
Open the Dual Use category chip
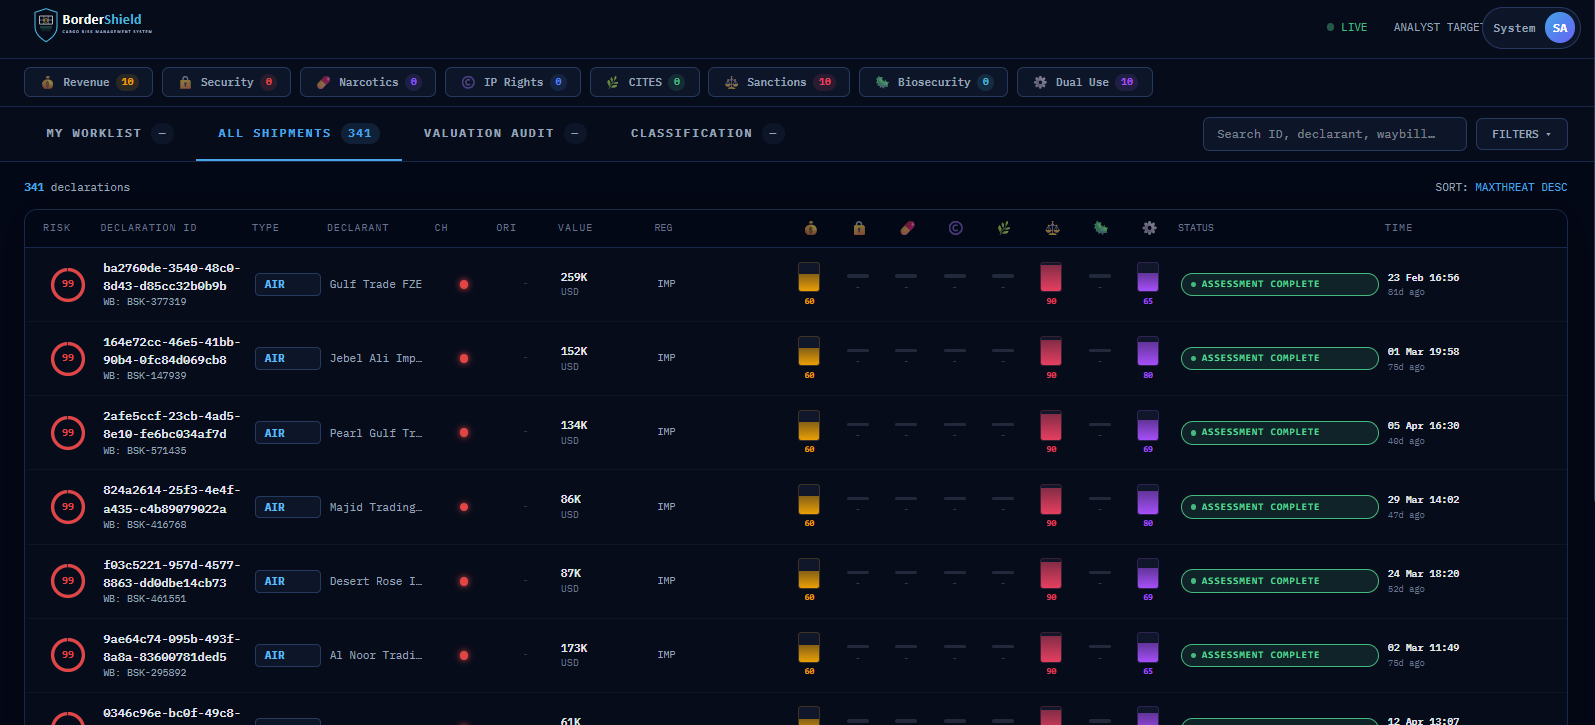click(x=1084, y=82)
